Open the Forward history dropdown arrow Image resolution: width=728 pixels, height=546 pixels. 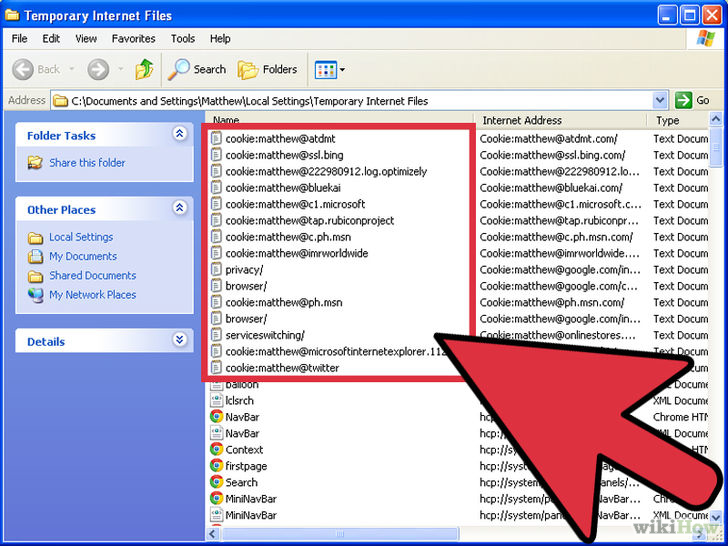coord(121,69)
